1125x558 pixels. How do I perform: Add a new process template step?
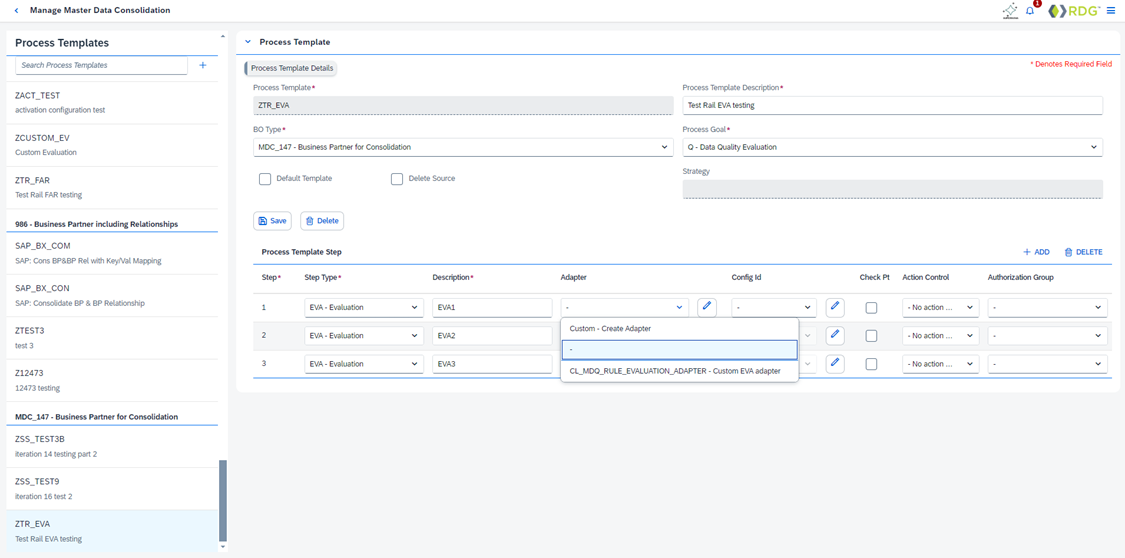[1037, 252]
